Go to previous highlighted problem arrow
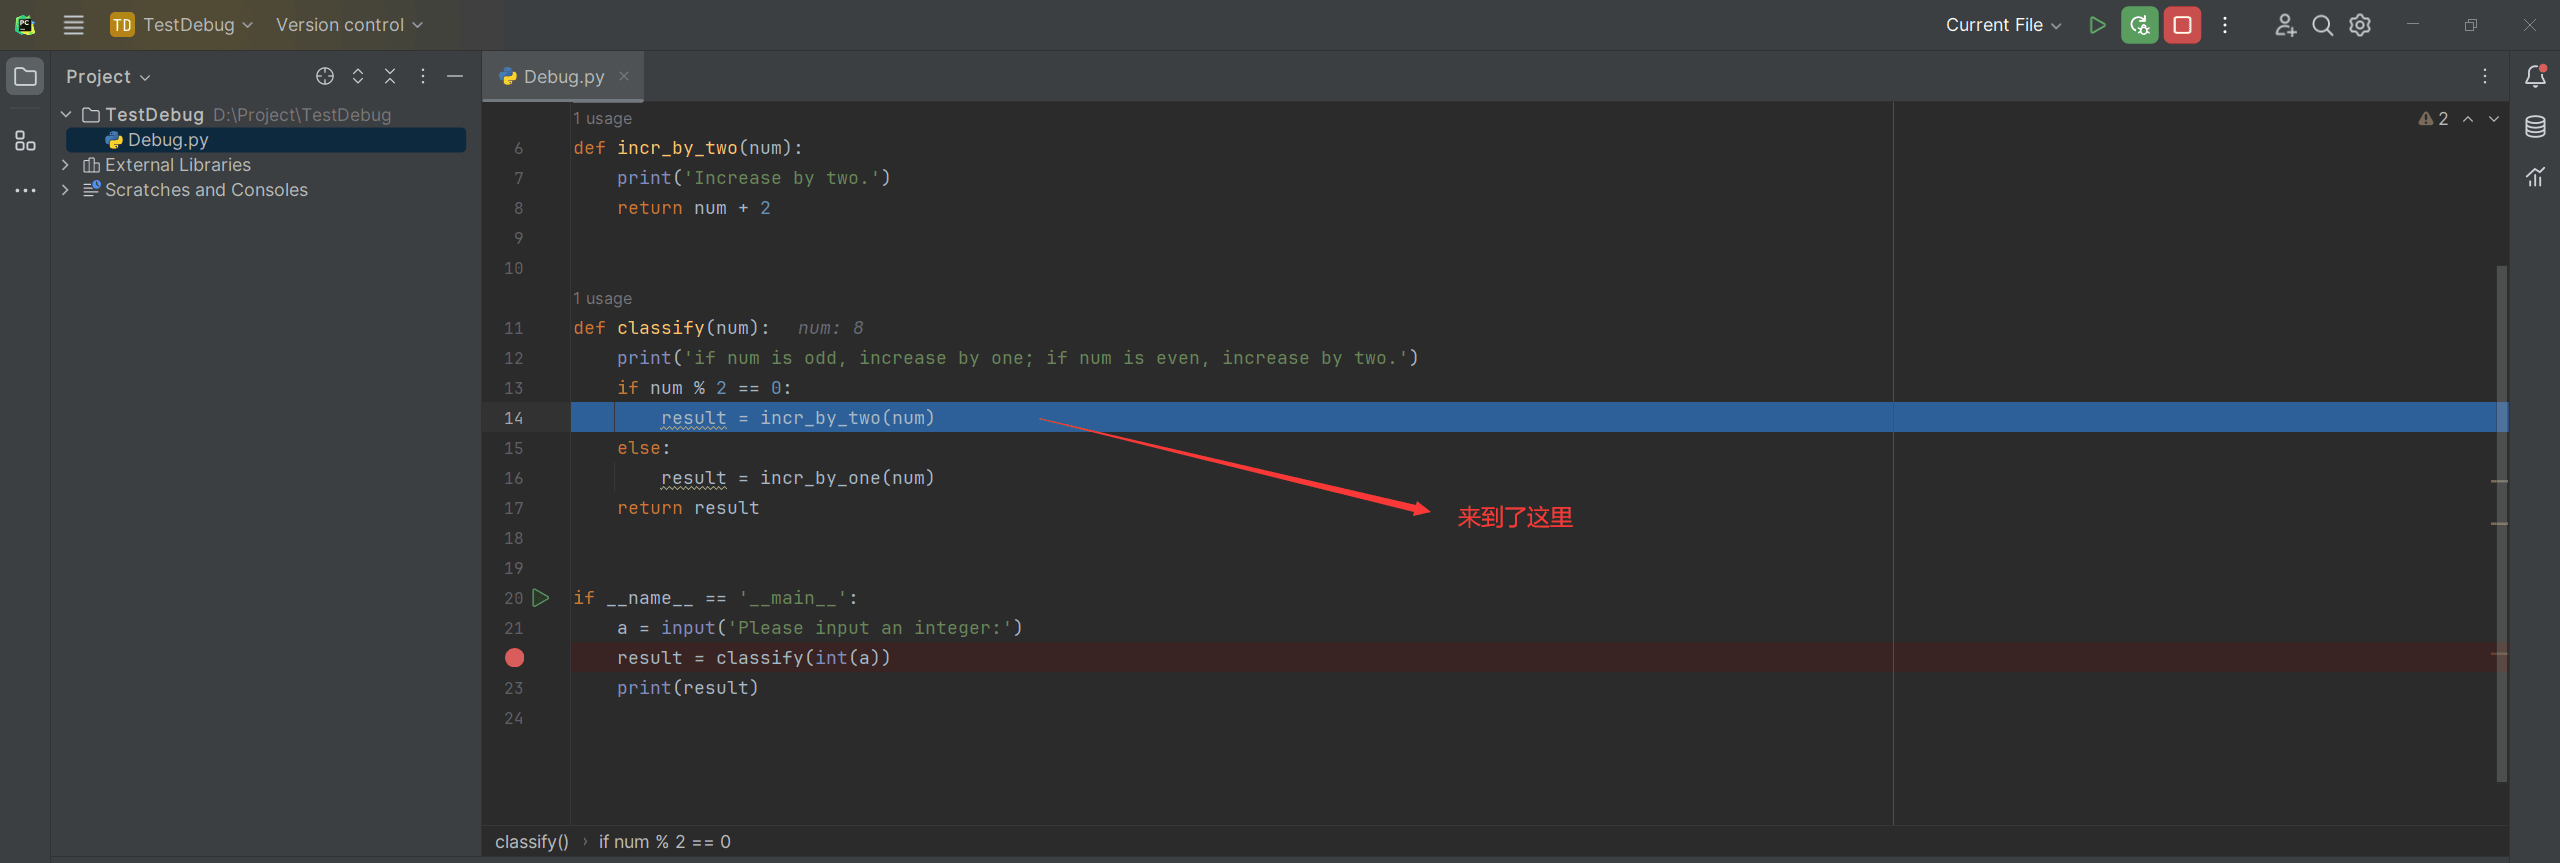Image resolution: width=2560 pixels, height=863 pixels. point(2468,119)
